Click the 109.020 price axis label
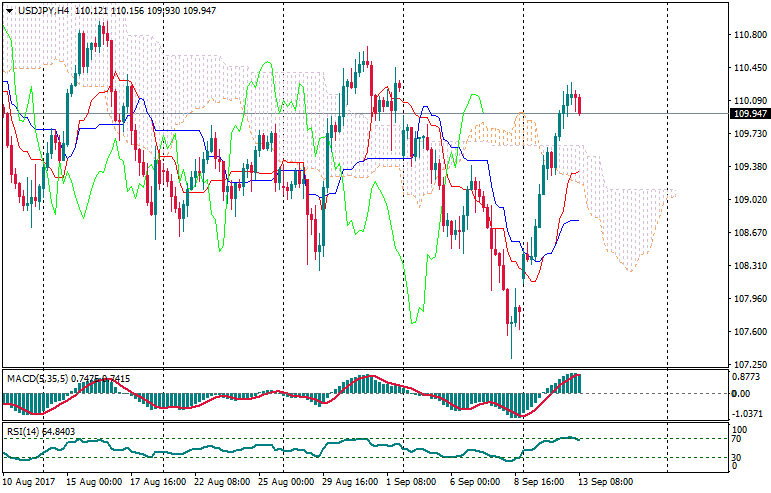The width and height of the screenshot is (771, 493). (x=749, y=200)
